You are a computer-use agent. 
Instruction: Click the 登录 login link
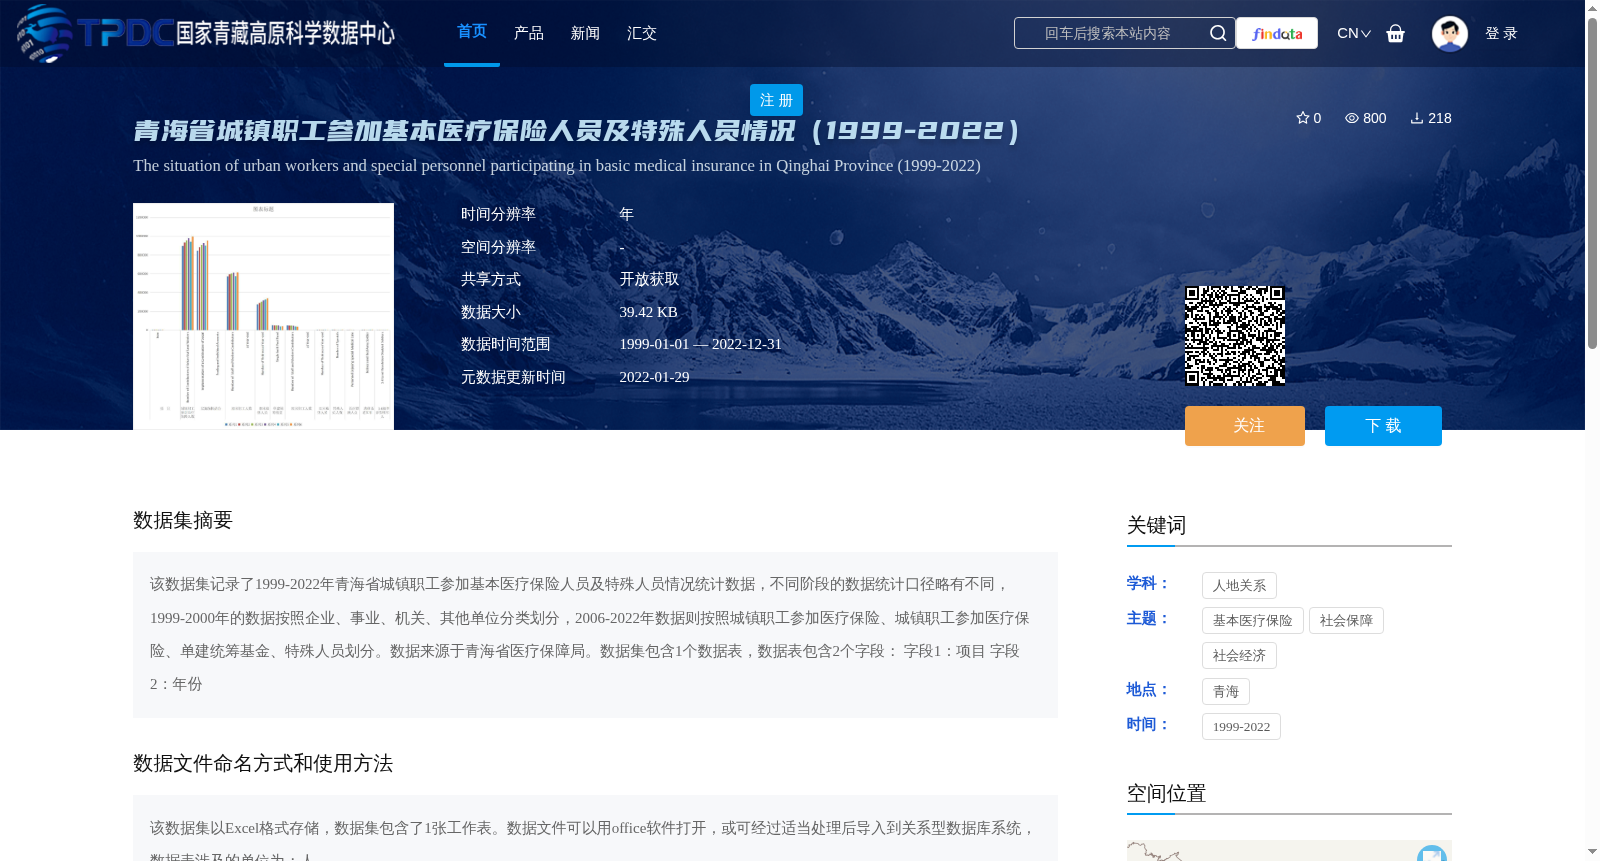click(1501, 33)
